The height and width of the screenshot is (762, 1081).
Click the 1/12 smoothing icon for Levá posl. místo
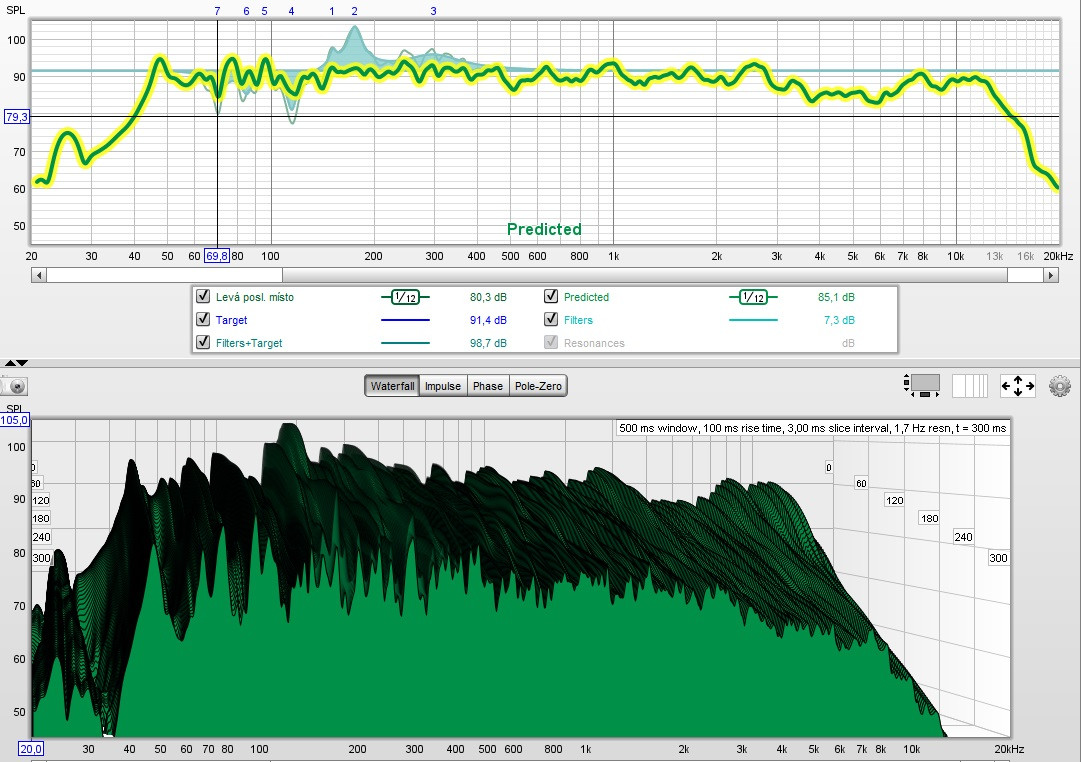[404, 297]
